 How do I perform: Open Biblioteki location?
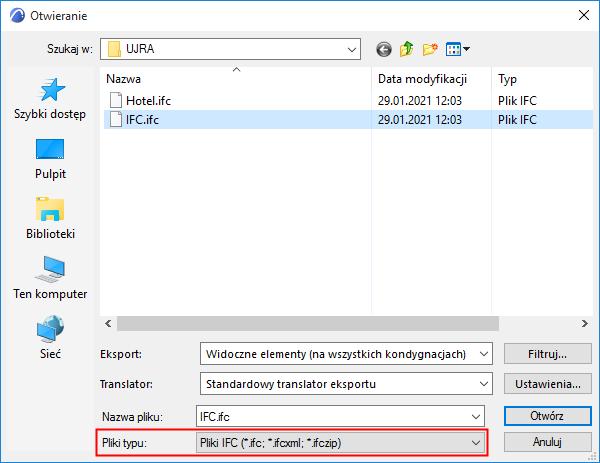click(50, 218)
